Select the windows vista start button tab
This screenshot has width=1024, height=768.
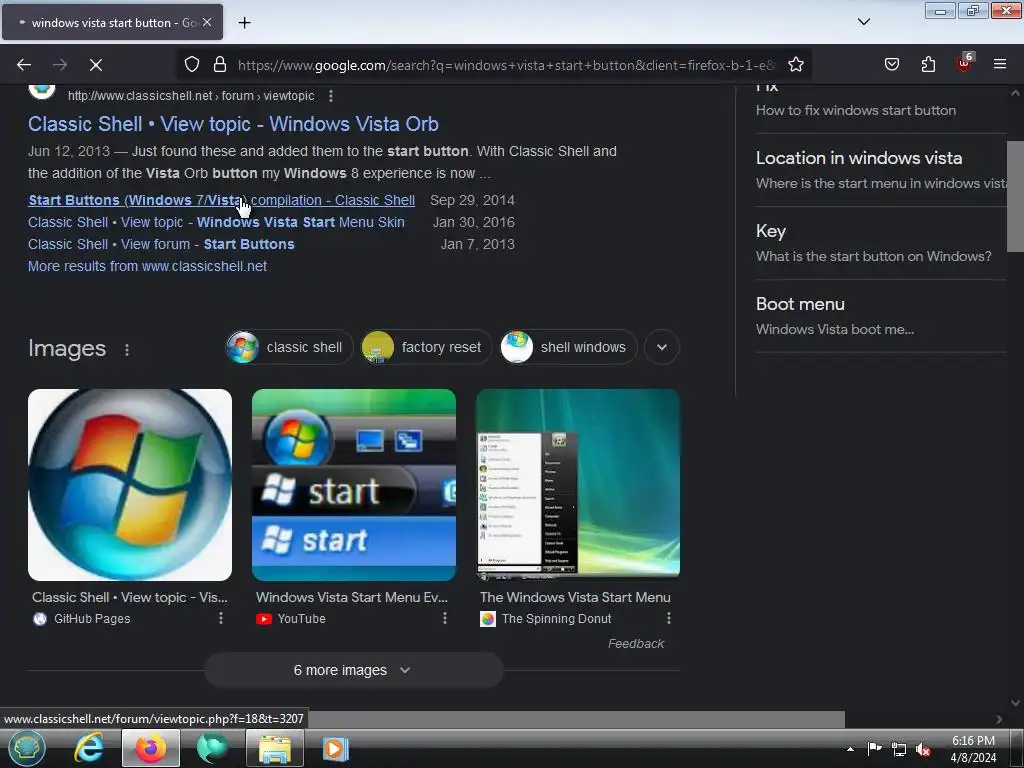[x=112, y=22]
